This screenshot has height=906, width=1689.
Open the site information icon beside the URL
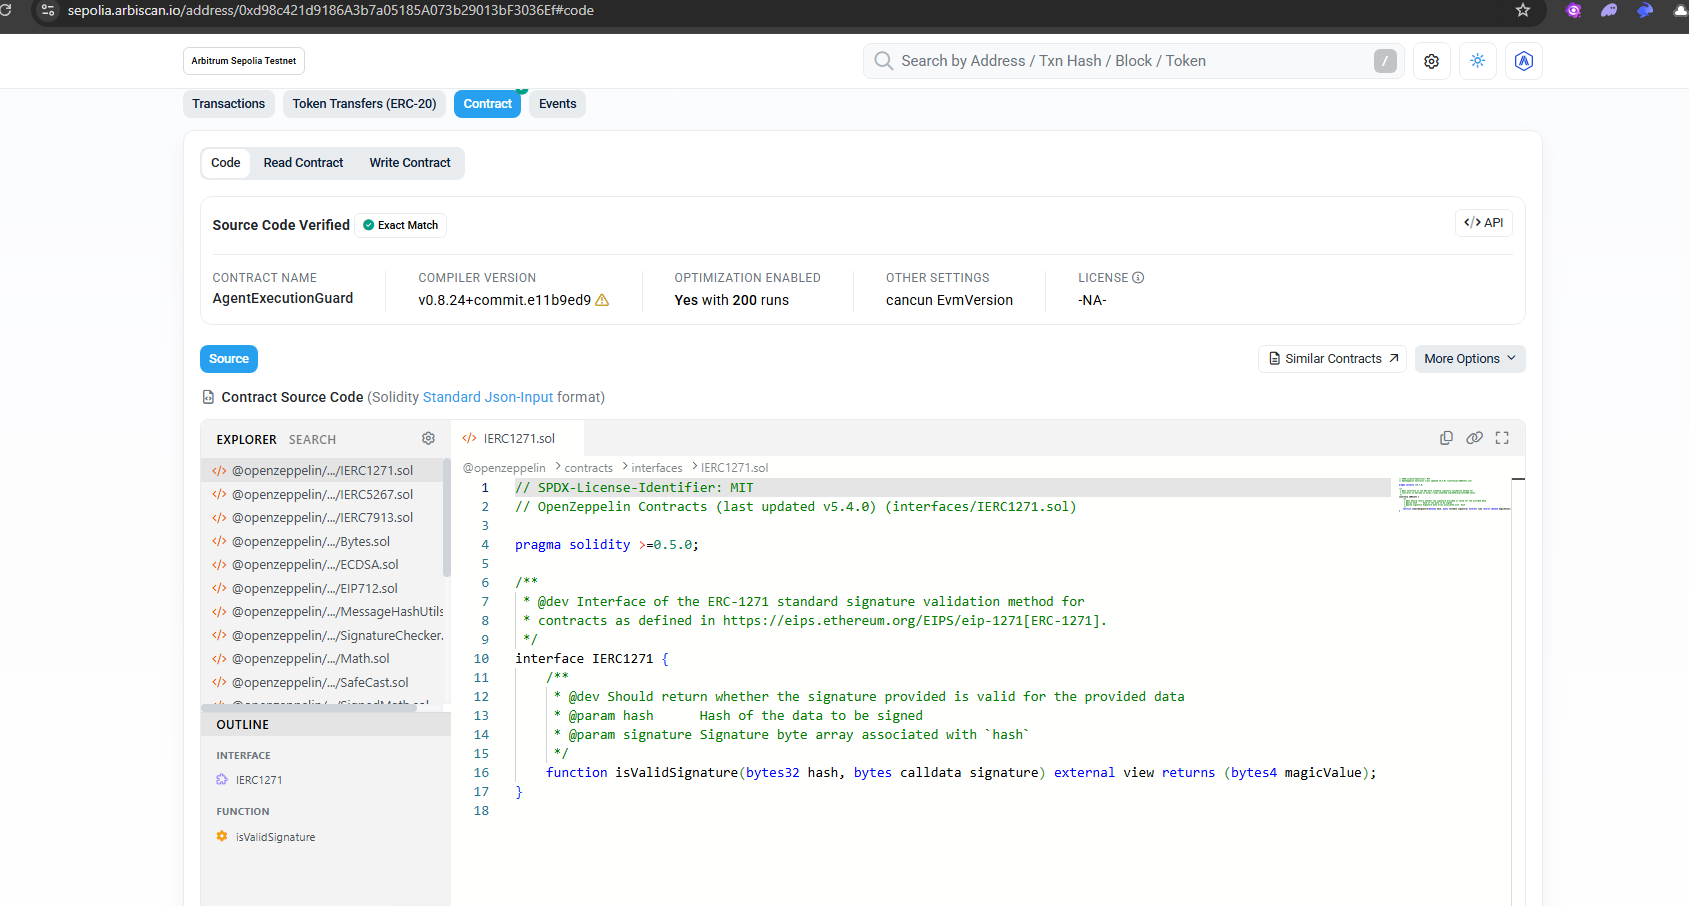pyautogui.click(x=48, y=10)
